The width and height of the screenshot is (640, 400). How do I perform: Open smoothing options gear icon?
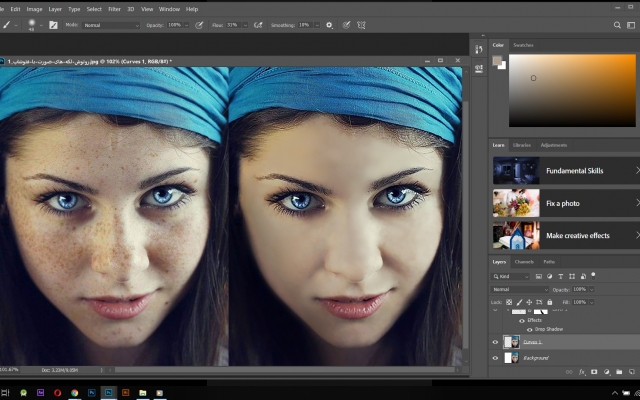[329, 25]
